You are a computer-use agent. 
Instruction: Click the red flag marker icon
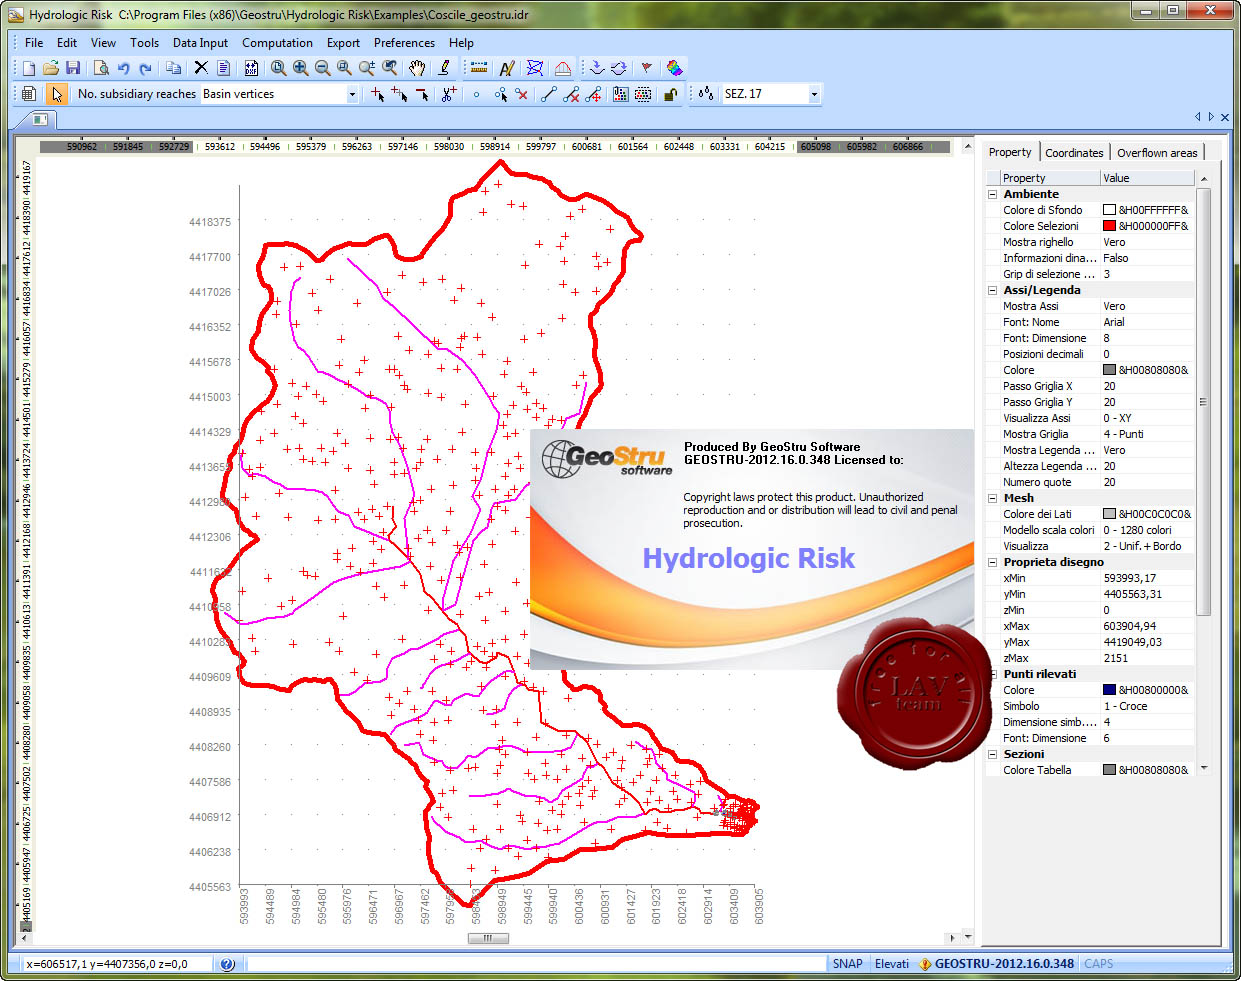pyautogui.click(x=647, y=68)
